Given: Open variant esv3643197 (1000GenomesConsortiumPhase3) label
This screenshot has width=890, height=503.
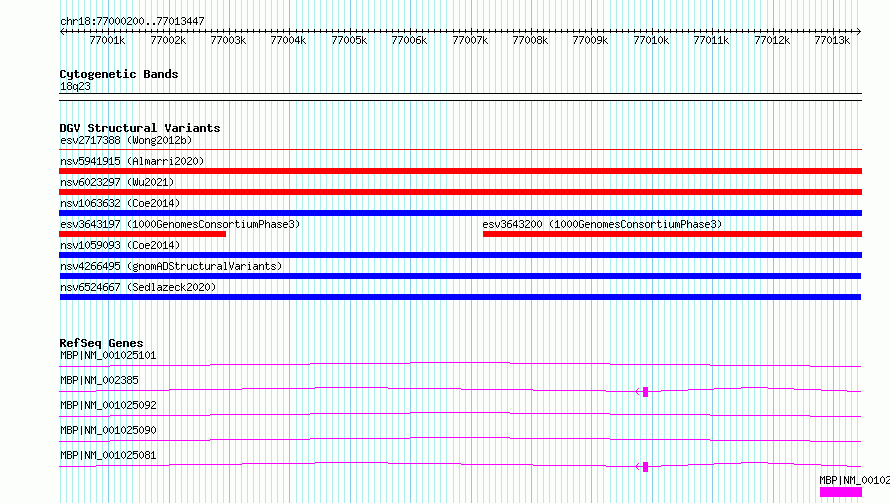Looking at the screenshot, I should point(180,224).
